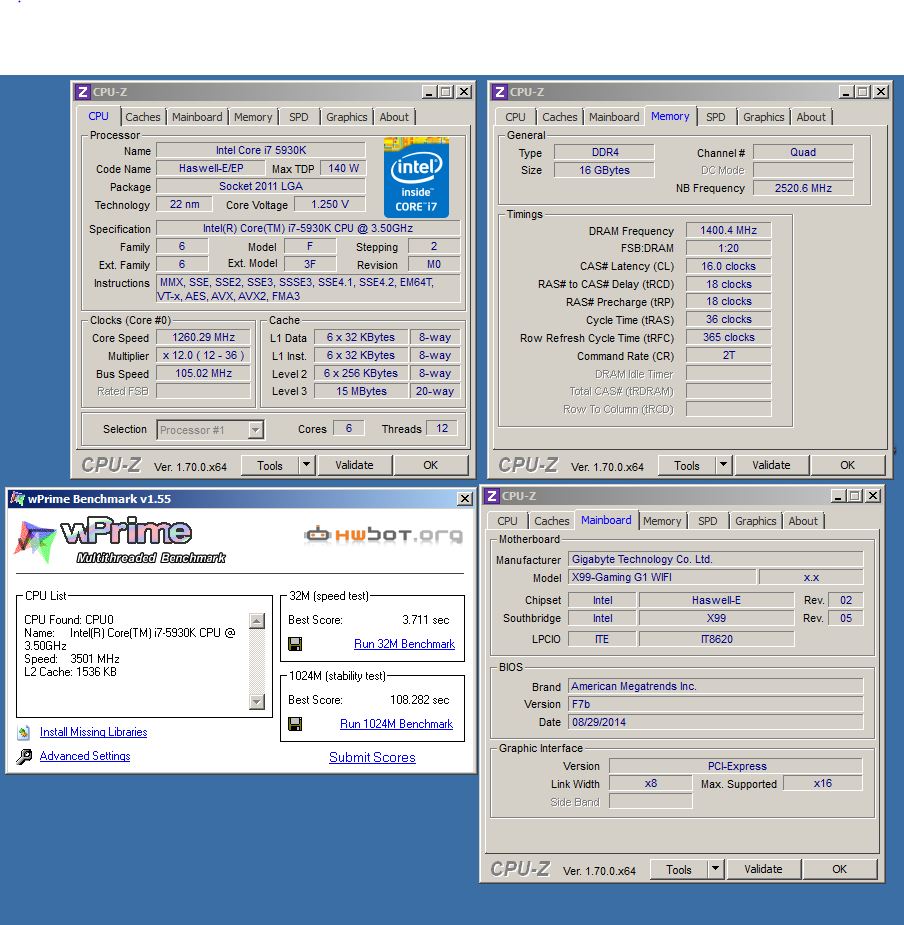Select CPU tab in CPU-Z Mainboard window
This screenshot has height=925, width=904.
click(x=507, y=521)
